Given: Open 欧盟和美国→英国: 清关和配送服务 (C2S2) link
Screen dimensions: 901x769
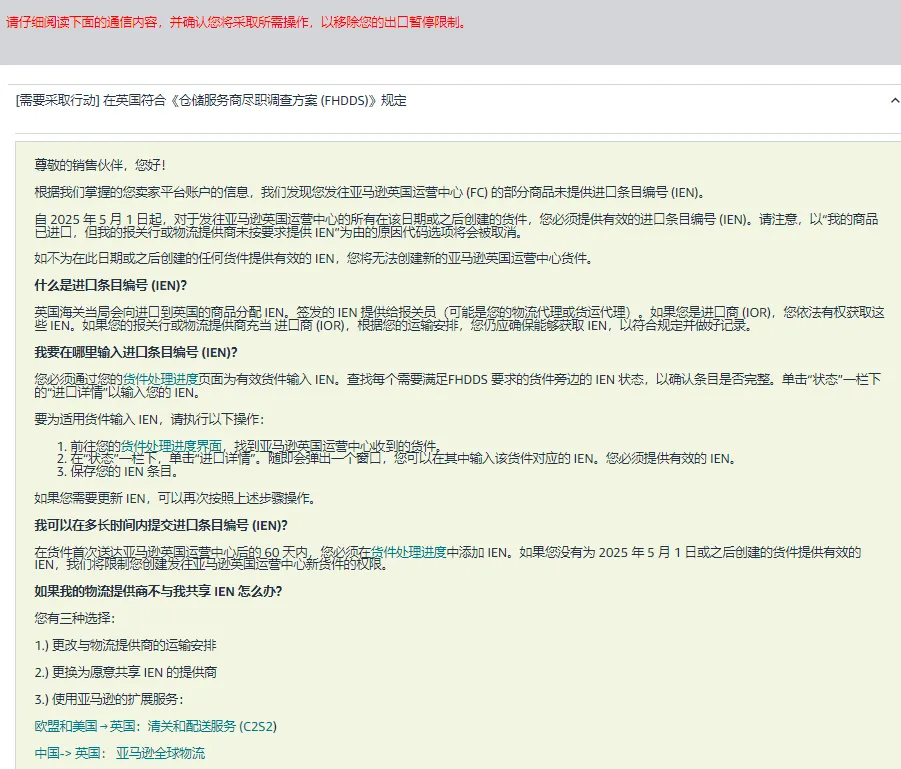Looking at the screenshot, I should [156, 726].
